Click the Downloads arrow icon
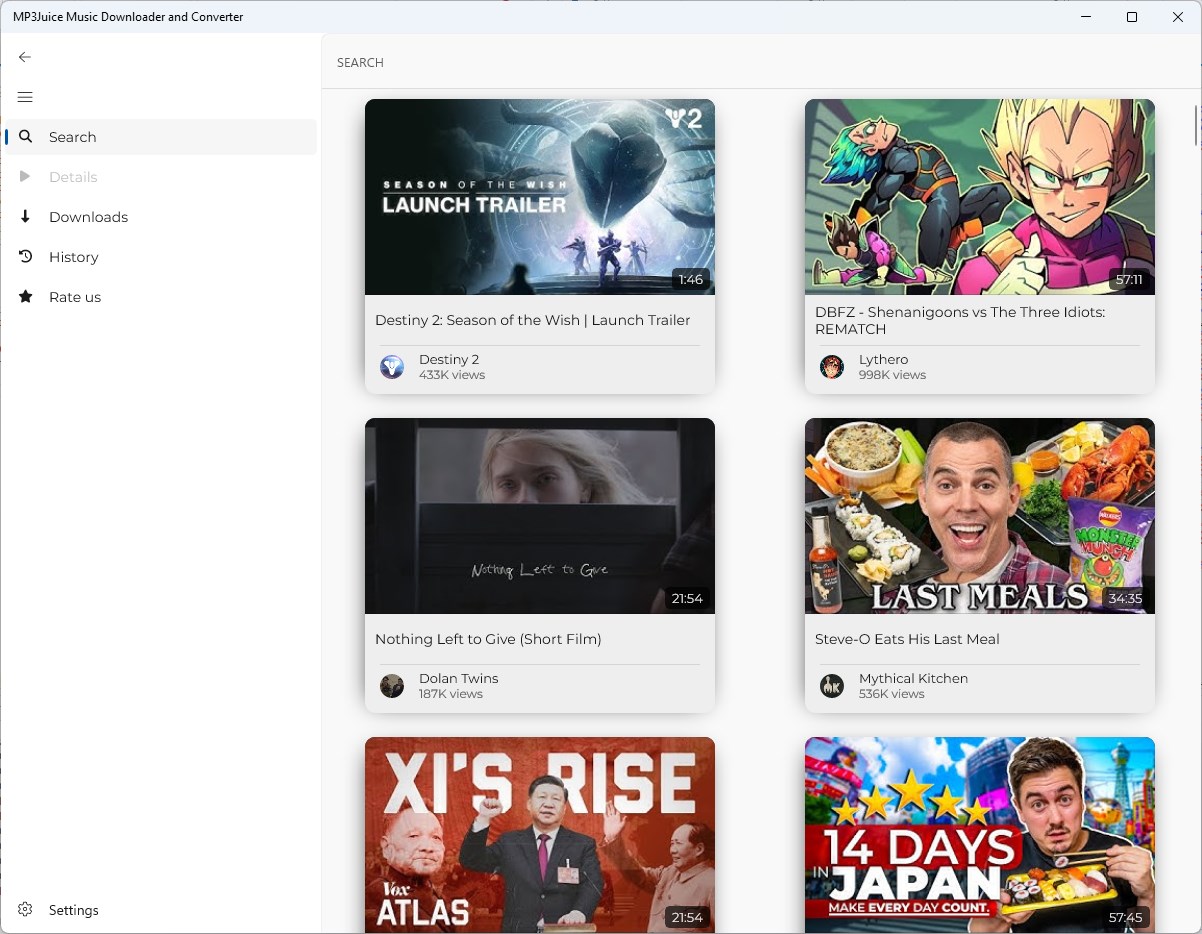 (x=26, y=217)
